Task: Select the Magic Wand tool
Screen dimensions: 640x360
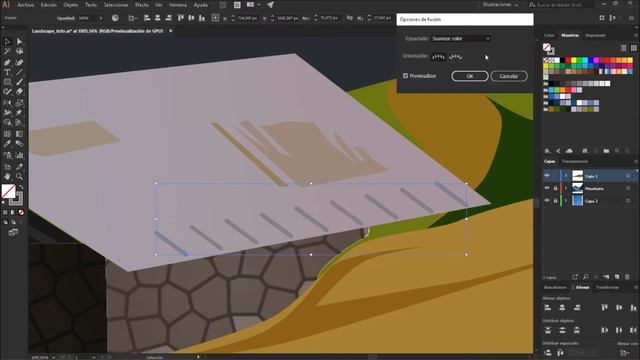Action: click(7, 51)
